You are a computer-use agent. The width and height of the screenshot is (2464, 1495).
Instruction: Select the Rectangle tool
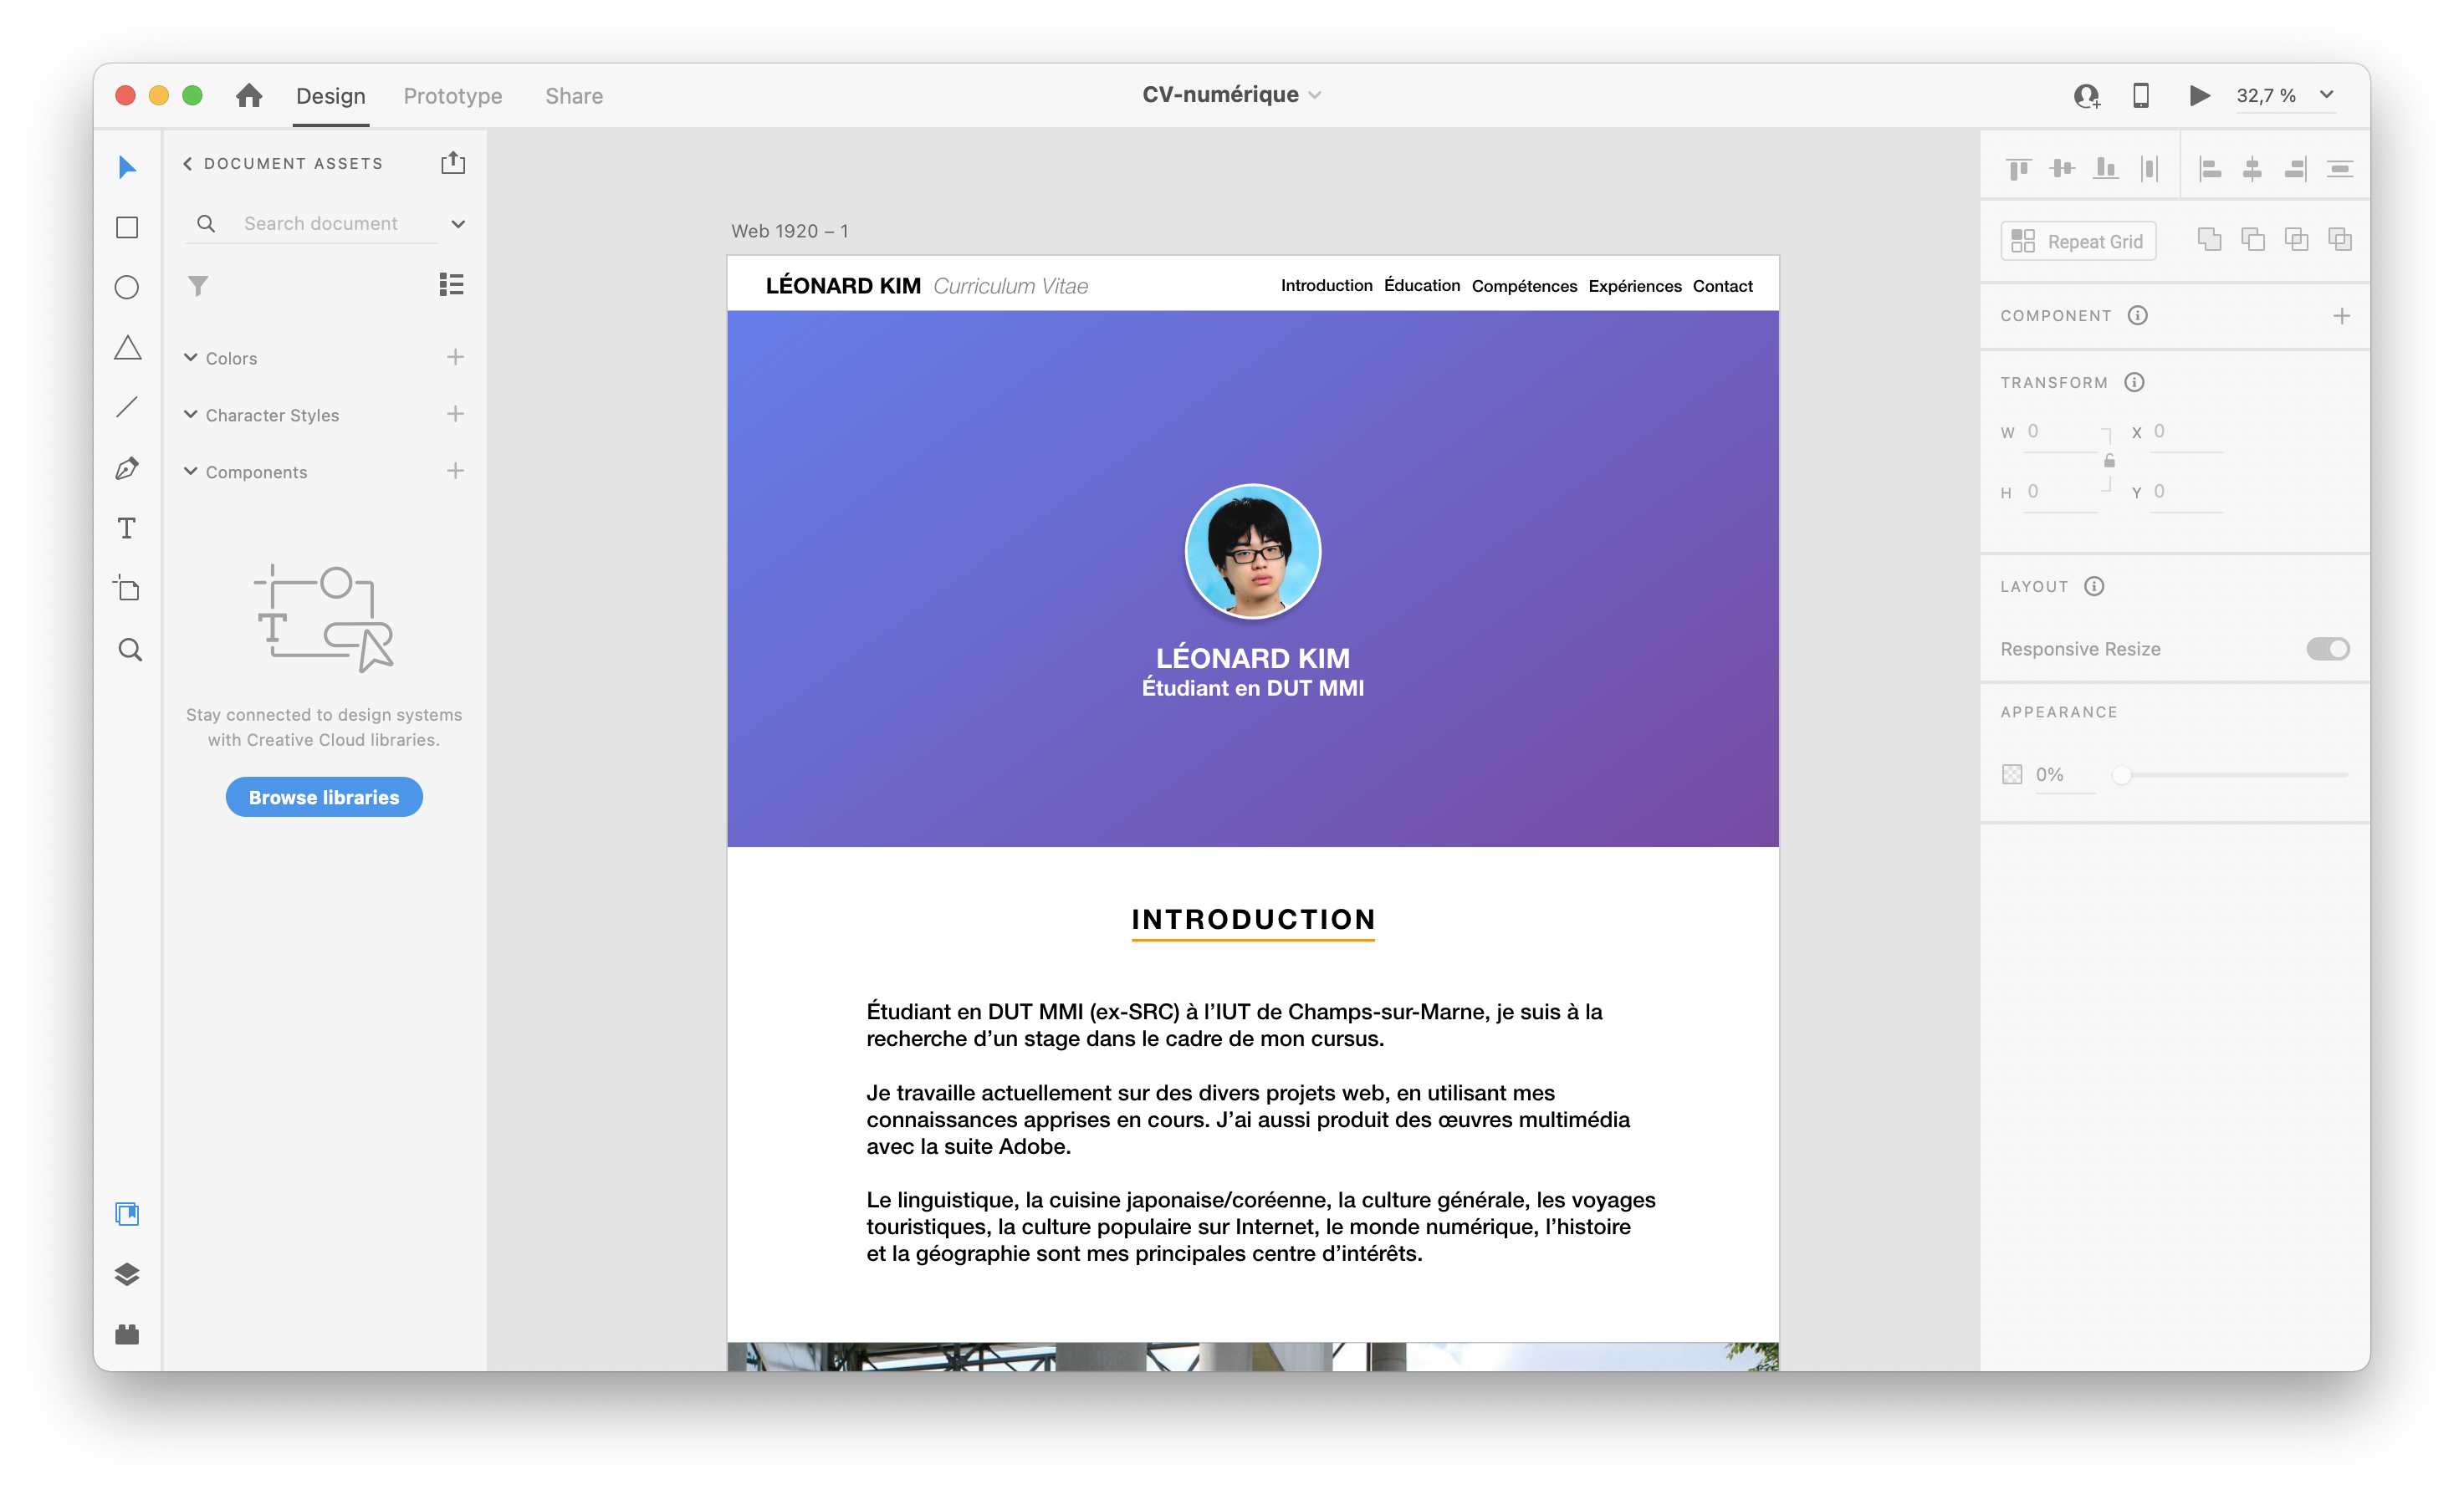click(127, 228)
